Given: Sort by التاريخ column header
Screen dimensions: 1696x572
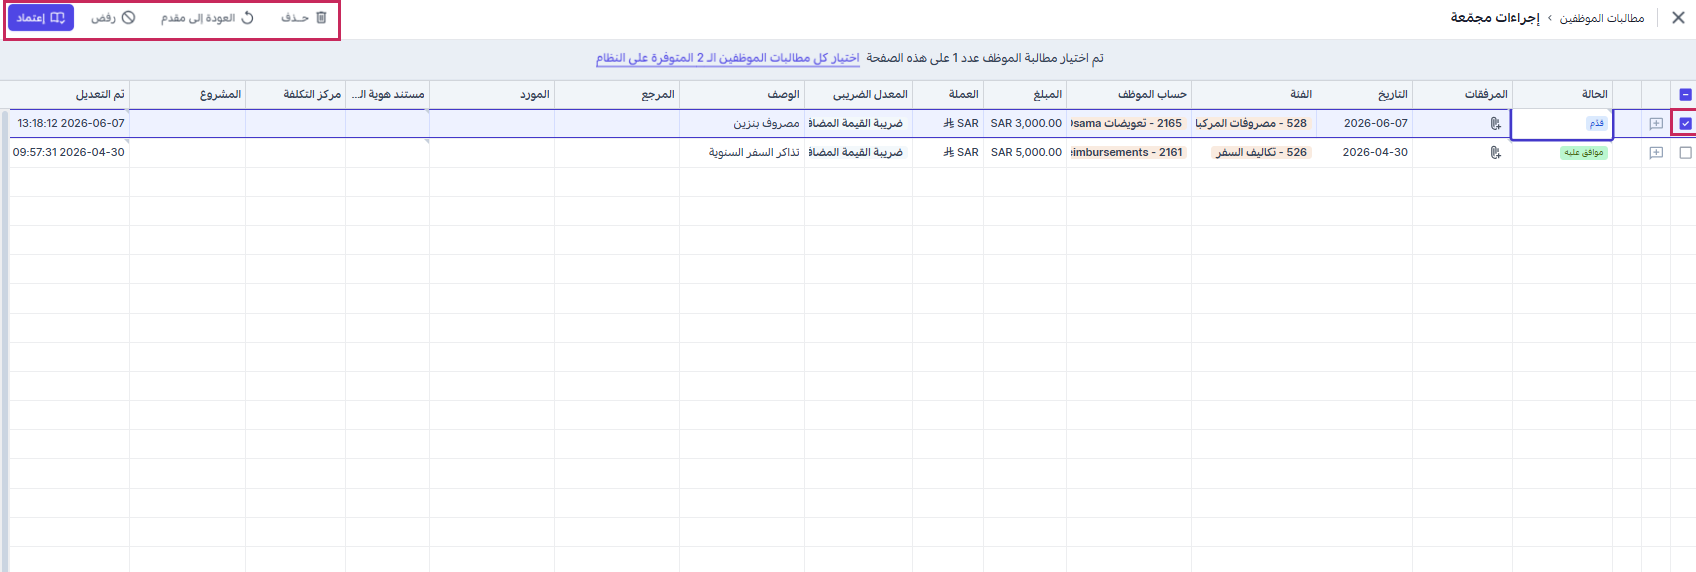Looking at the screenshot, I should (x=1364, y=94).
